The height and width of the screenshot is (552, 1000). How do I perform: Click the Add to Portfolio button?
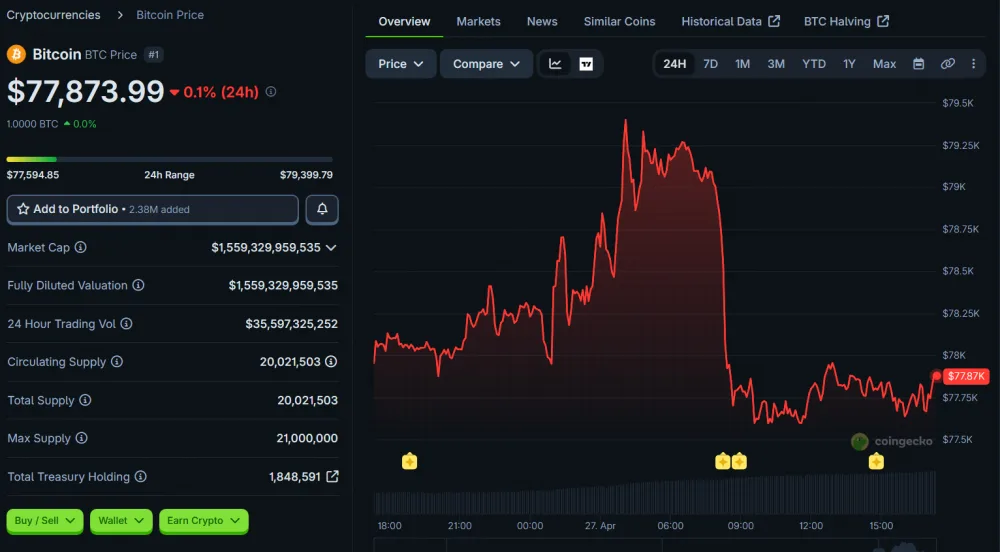152,209
